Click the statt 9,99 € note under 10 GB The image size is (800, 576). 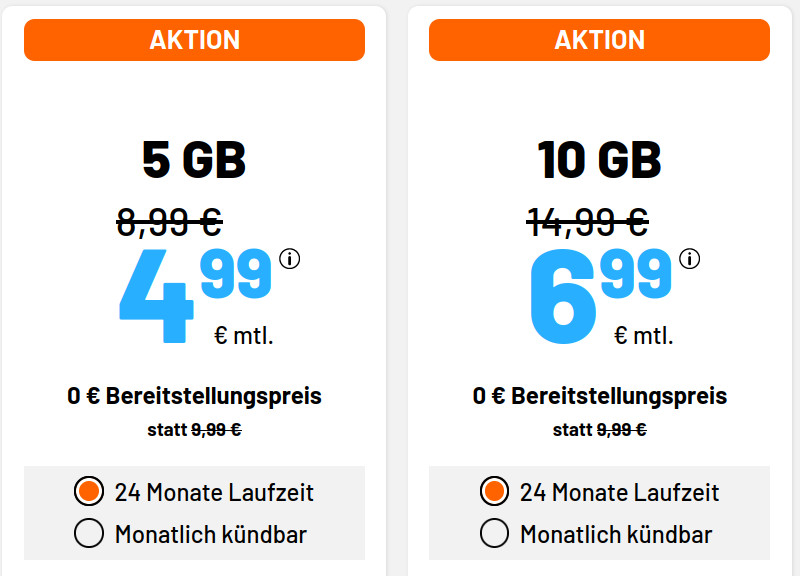598,430
